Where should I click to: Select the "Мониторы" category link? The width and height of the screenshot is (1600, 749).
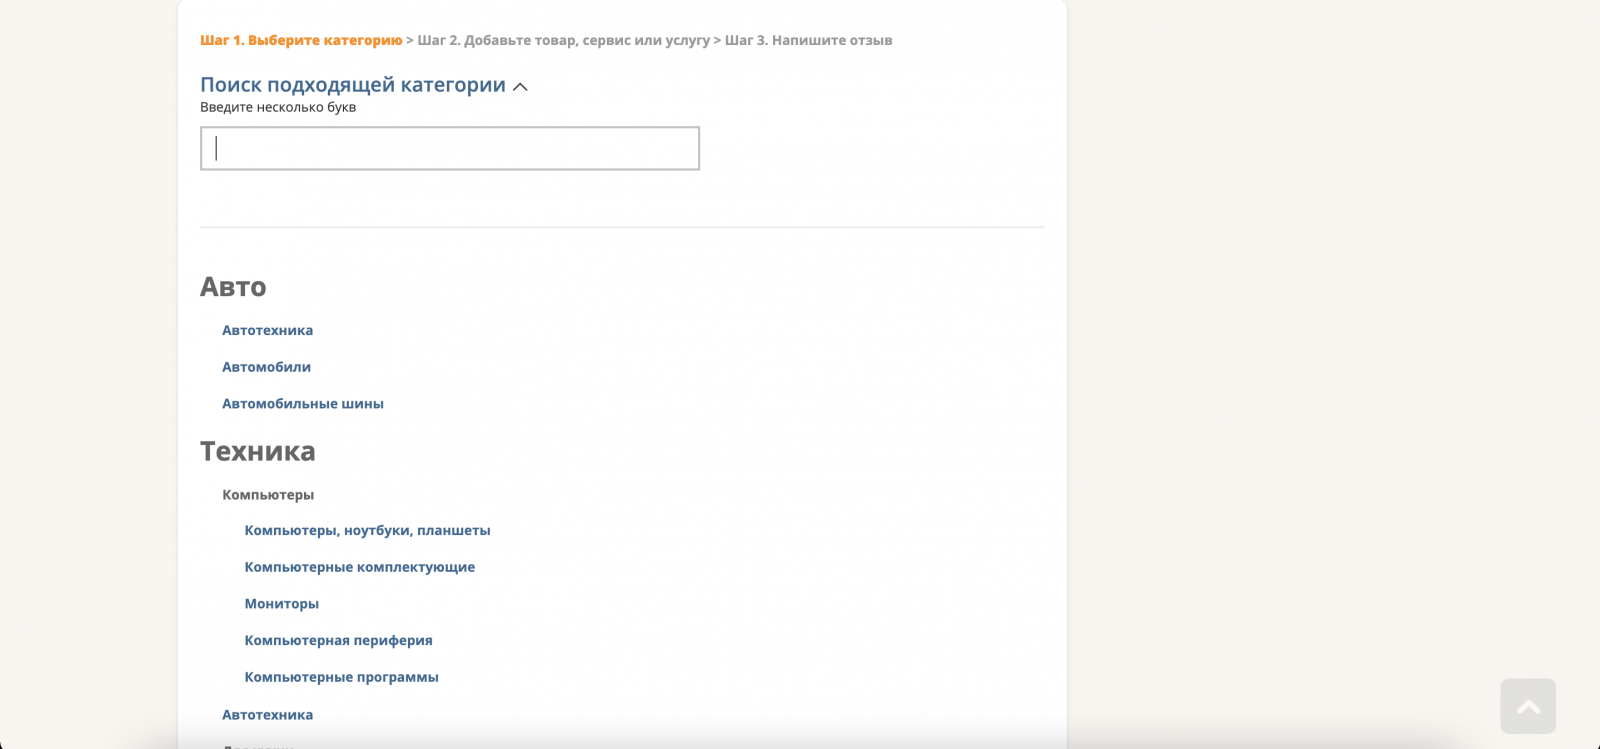[281, 604]
